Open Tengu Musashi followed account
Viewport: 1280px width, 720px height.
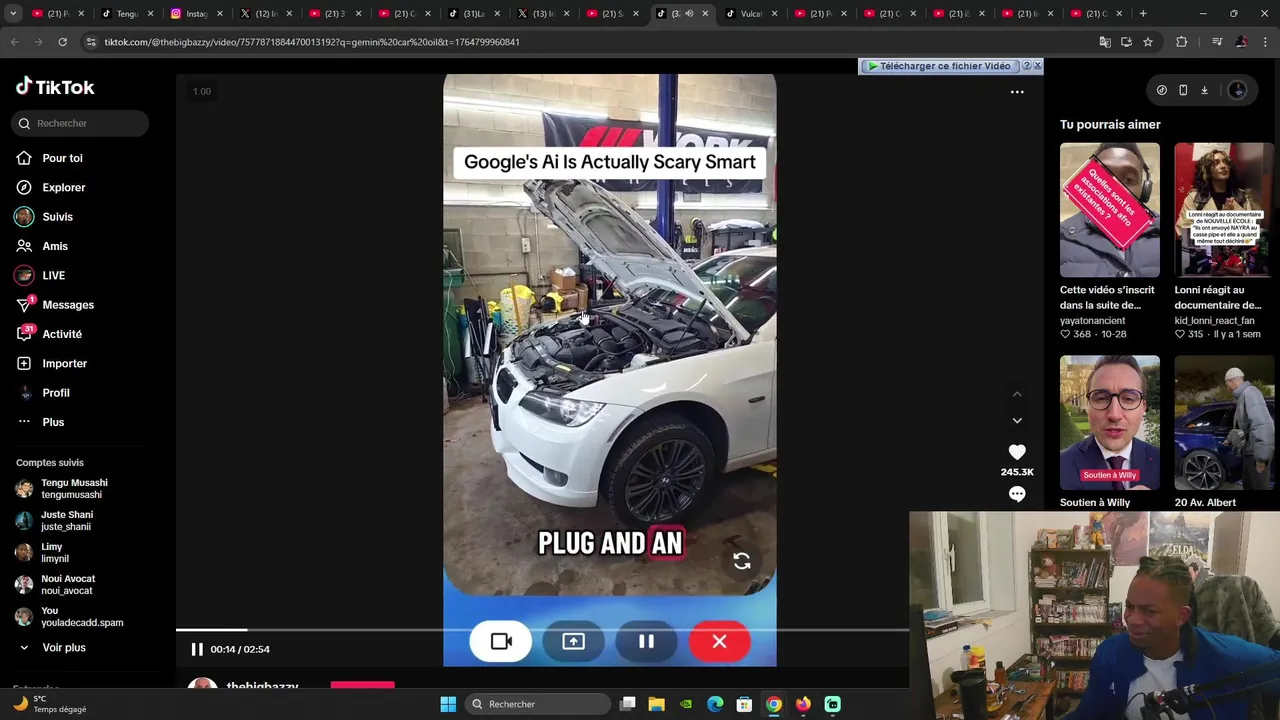coord(74,488)
